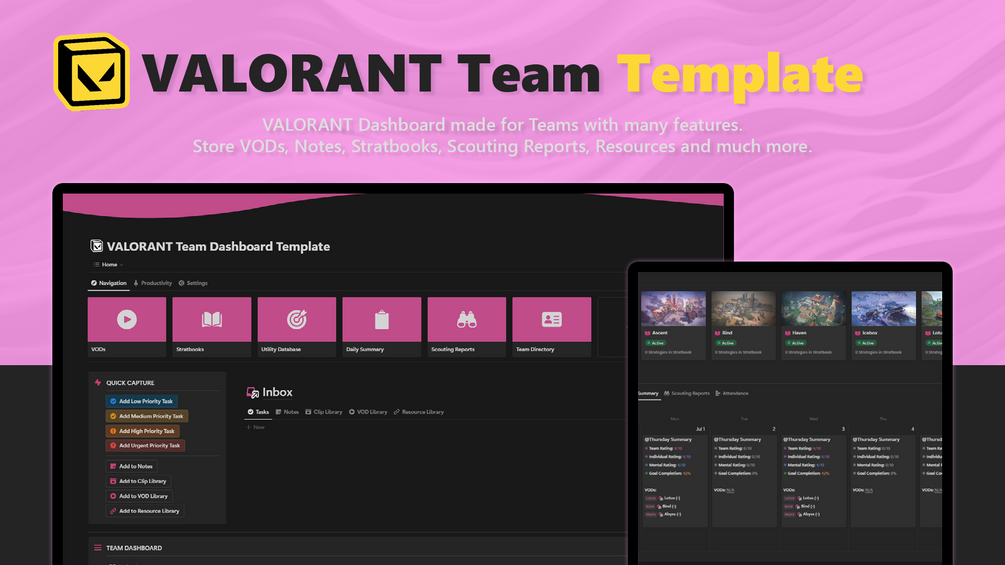This screenshot has width=1005, height=565.
Task: Open the Abyss (-) VOD on Jul 1
Action: point(670,514)
